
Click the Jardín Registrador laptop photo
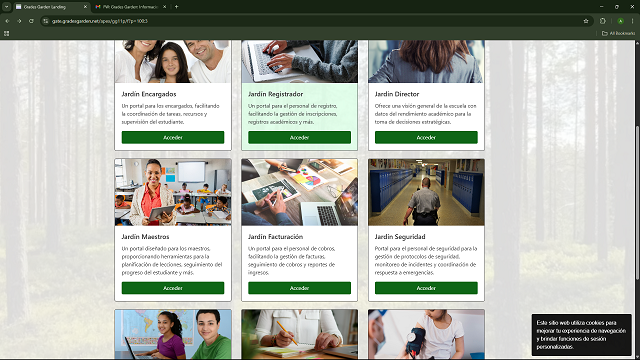(x=299, y=61)
